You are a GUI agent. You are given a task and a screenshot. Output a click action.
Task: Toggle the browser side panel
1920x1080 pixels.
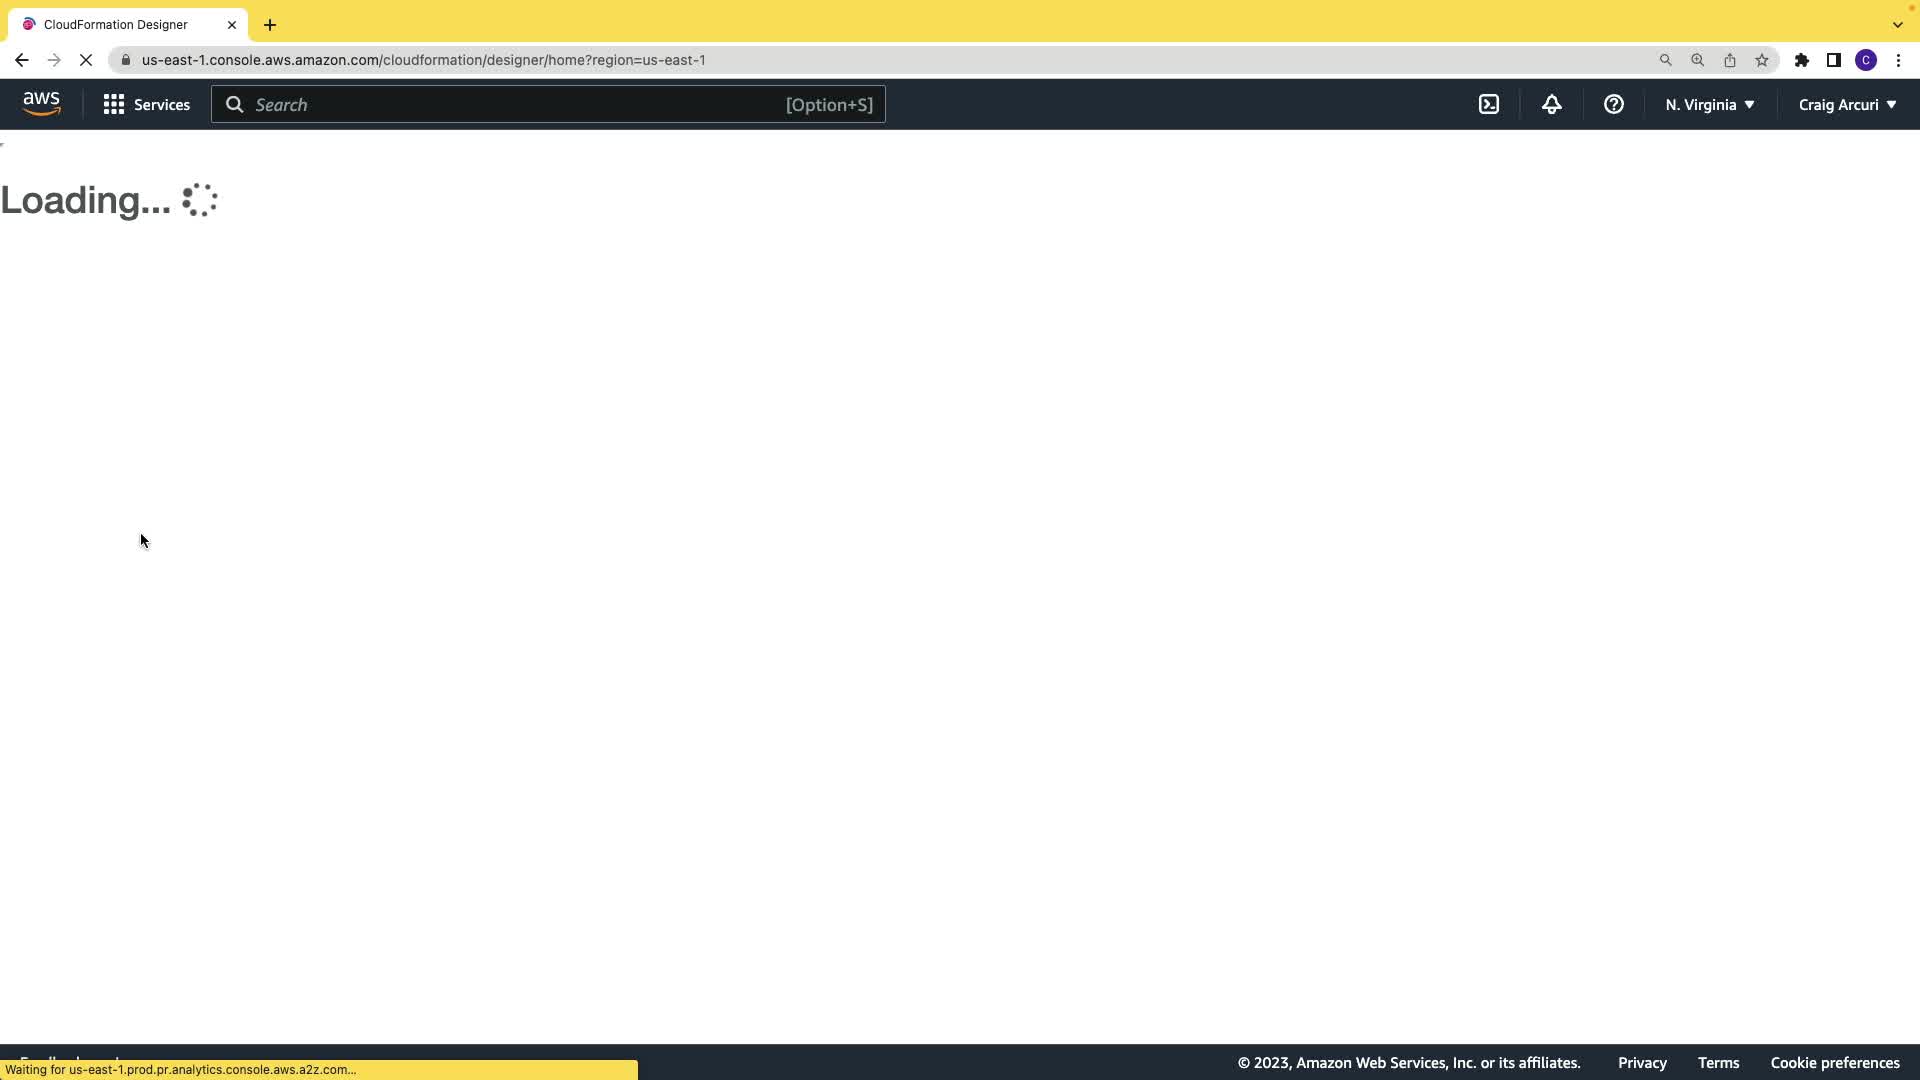(1833, 60)
